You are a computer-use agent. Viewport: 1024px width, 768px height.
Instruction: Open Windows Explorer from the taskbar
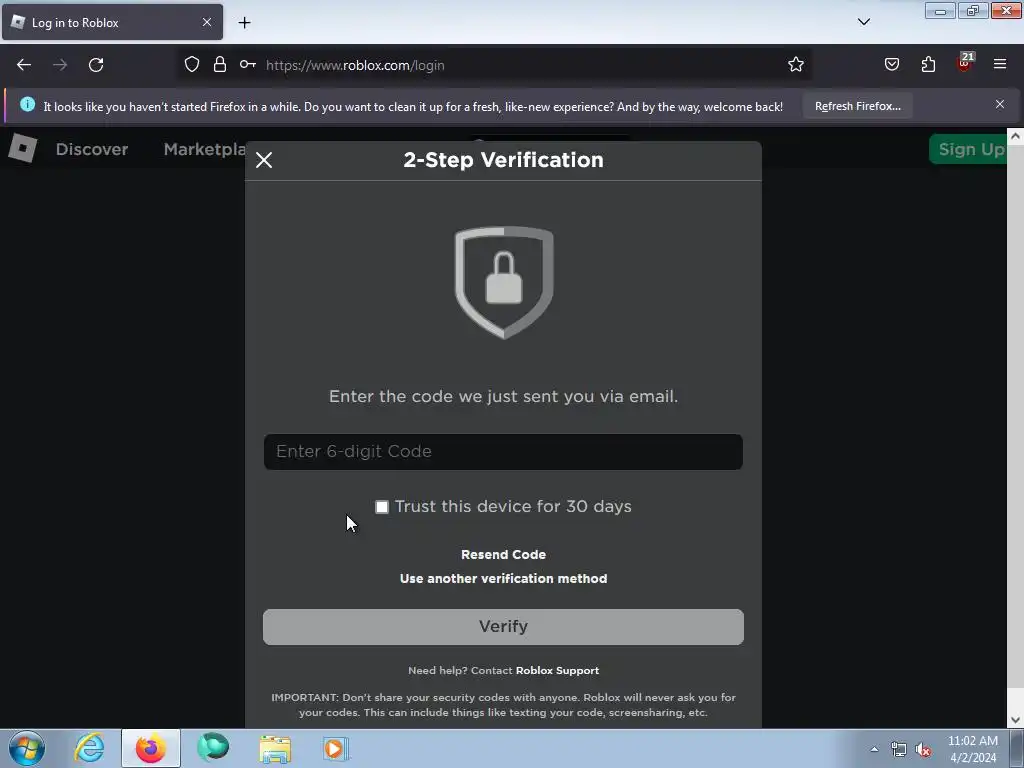point(275,749)
